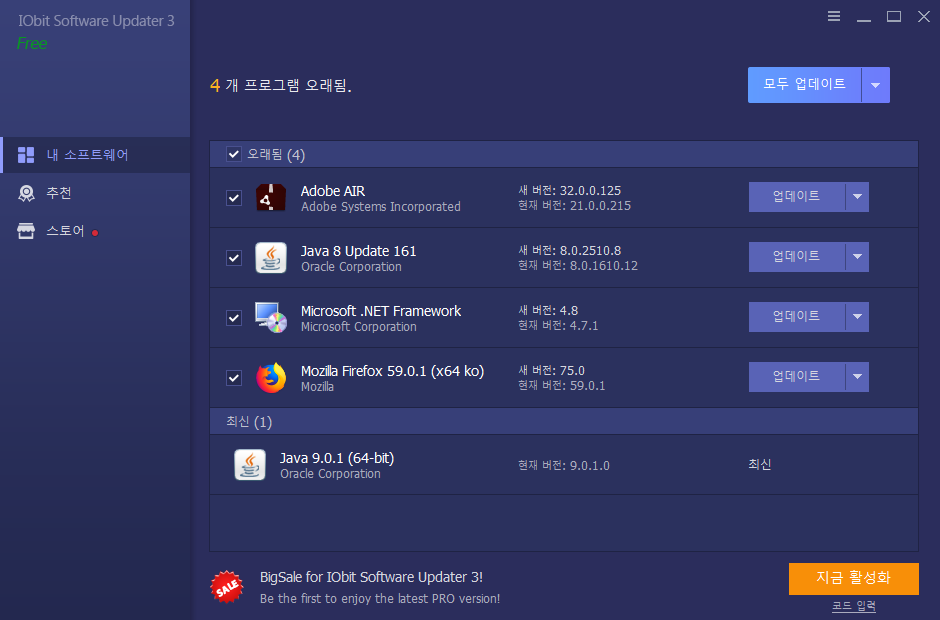Maximize the Software Updater window

[x=894, y=16]
